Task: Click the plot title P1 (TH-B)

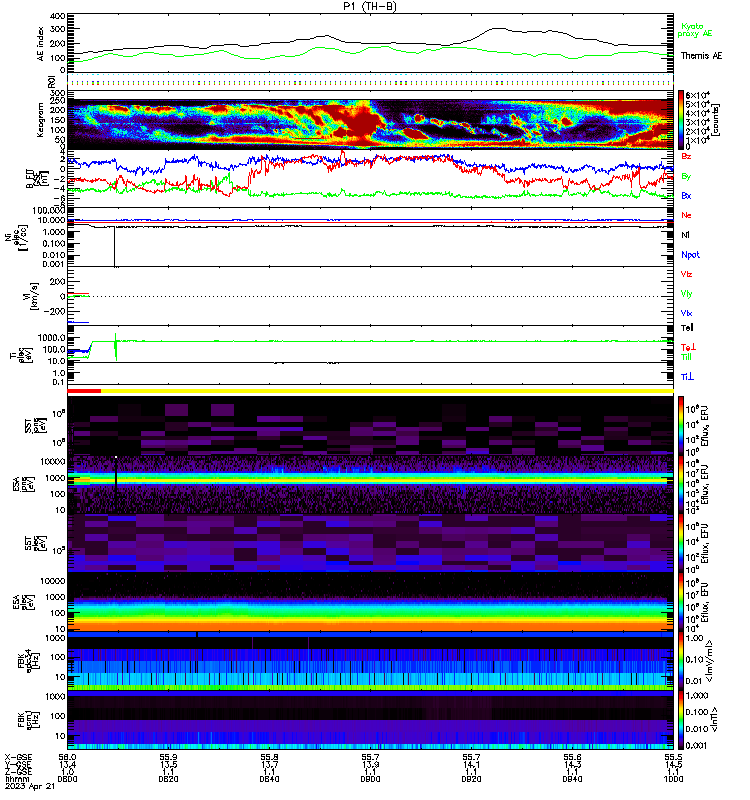Action: (x=370, y=6)
